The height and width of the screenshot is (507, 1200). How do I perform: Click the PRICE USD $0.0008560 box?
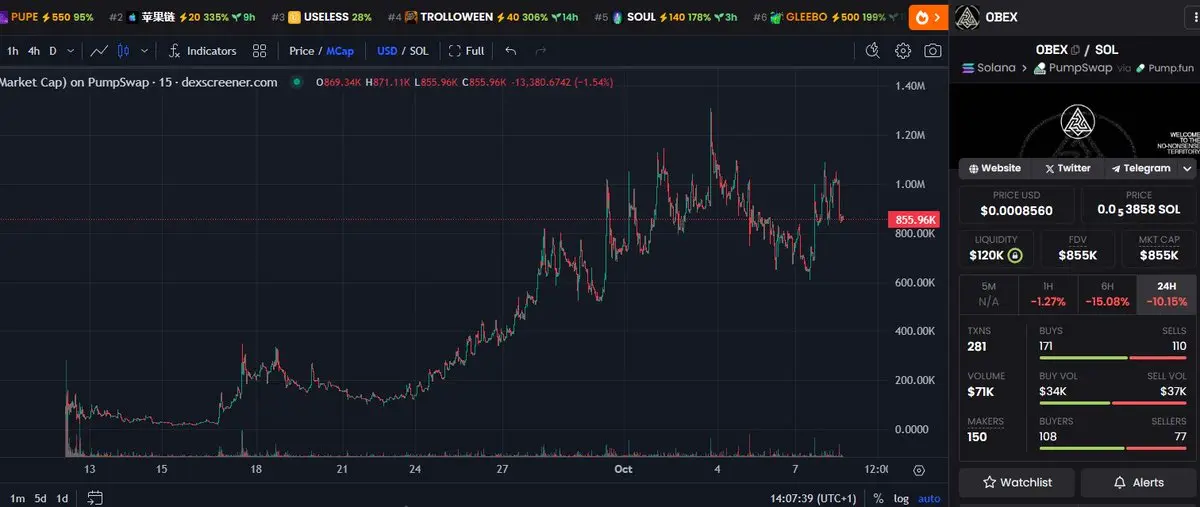1017,205
